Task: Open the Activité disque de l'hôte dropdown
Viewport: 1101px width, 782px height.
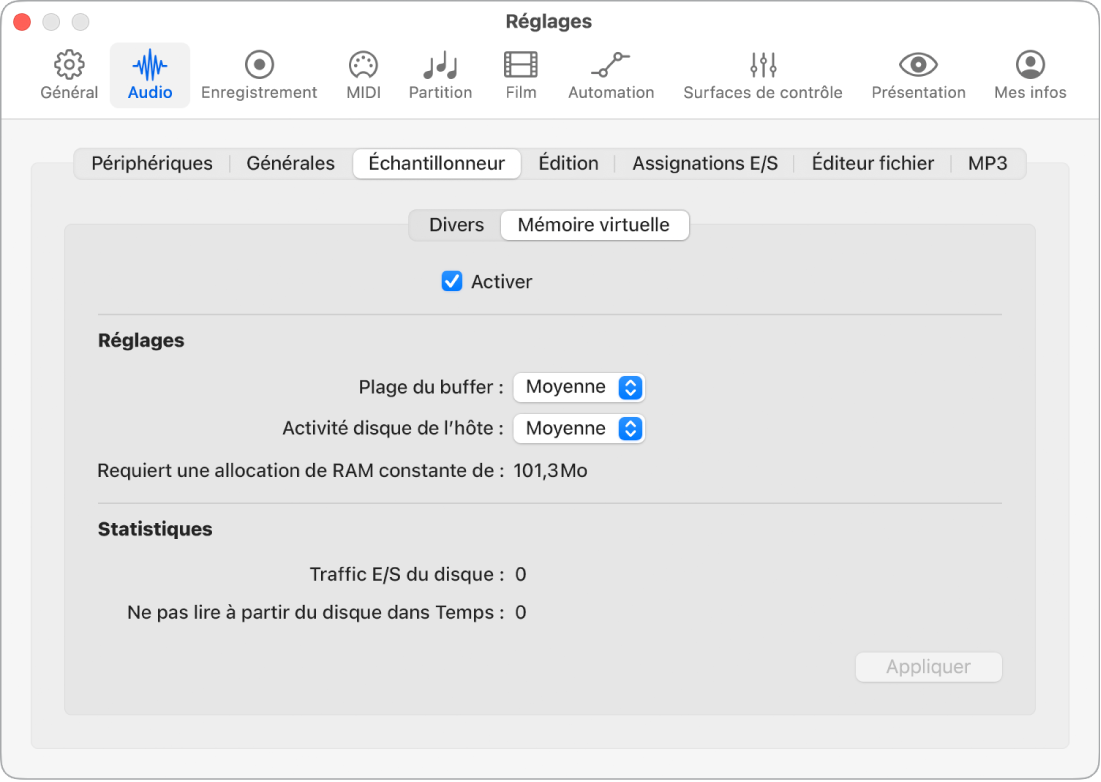Action: pos(579,428)
